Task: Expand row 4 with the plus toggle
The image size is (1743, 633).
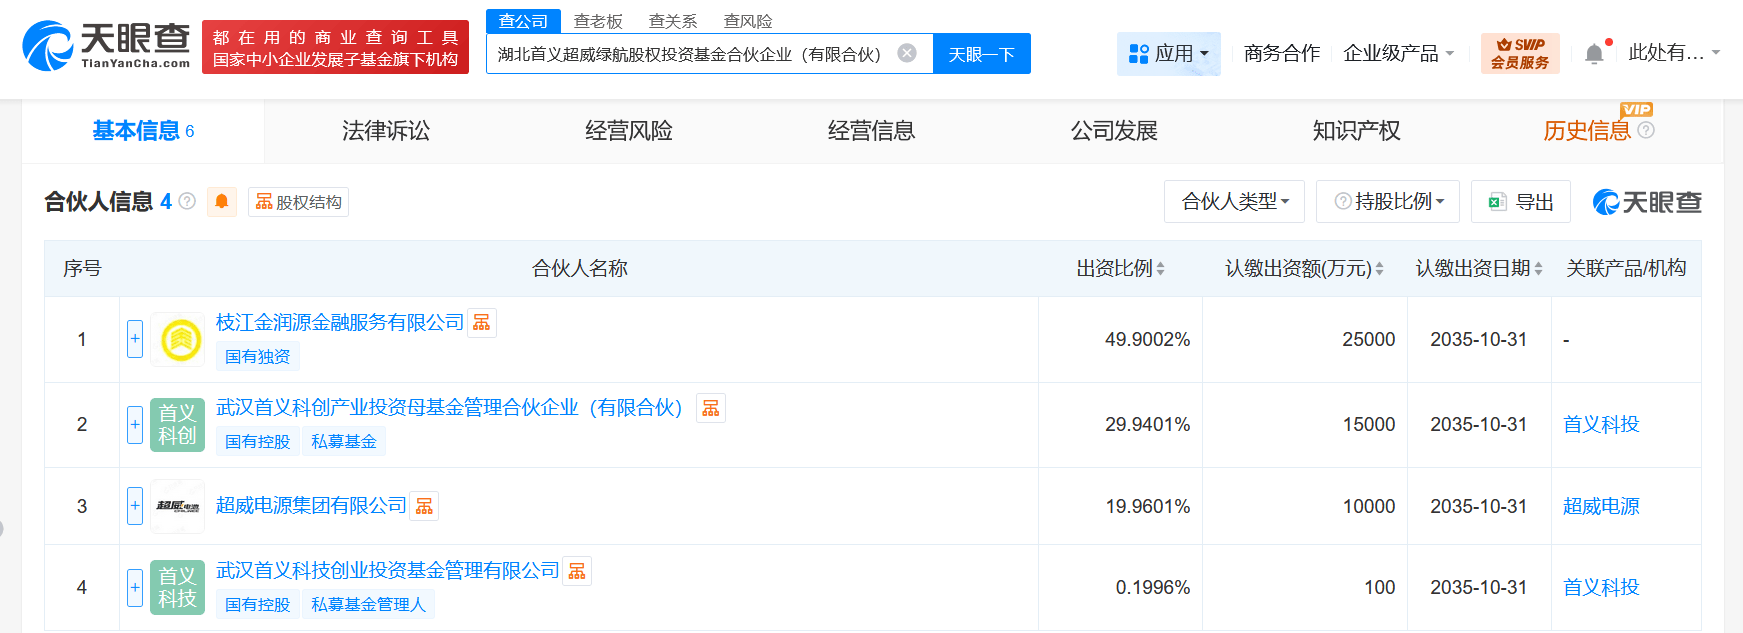Action: [x=135, y=588]
